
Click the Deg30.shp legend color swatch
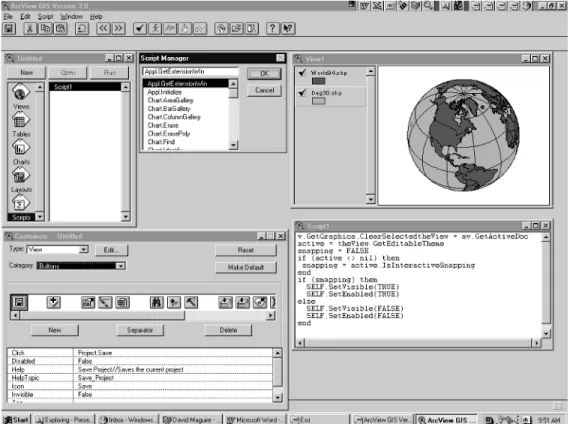point(318,101)
